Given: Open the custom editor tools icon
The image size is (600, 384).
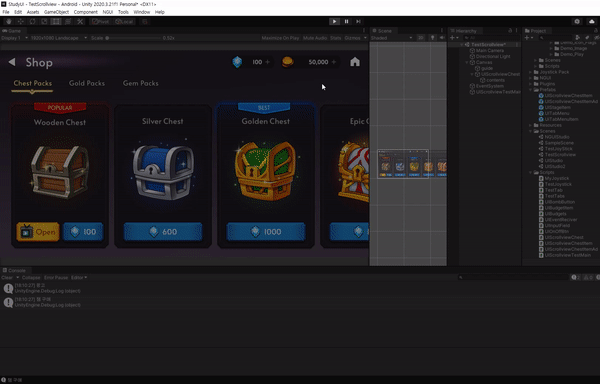Looking at the screenshot, I should click(x=80, y=22).
